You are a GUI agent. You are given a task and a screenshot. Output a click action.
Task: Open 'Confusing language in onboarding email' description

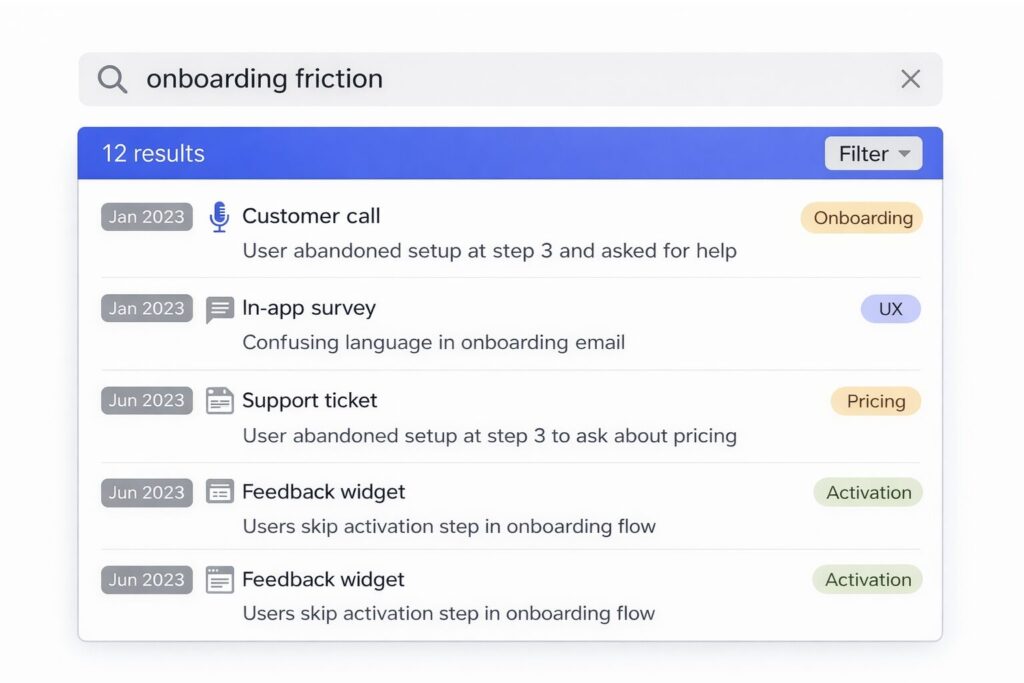(433, 342)
